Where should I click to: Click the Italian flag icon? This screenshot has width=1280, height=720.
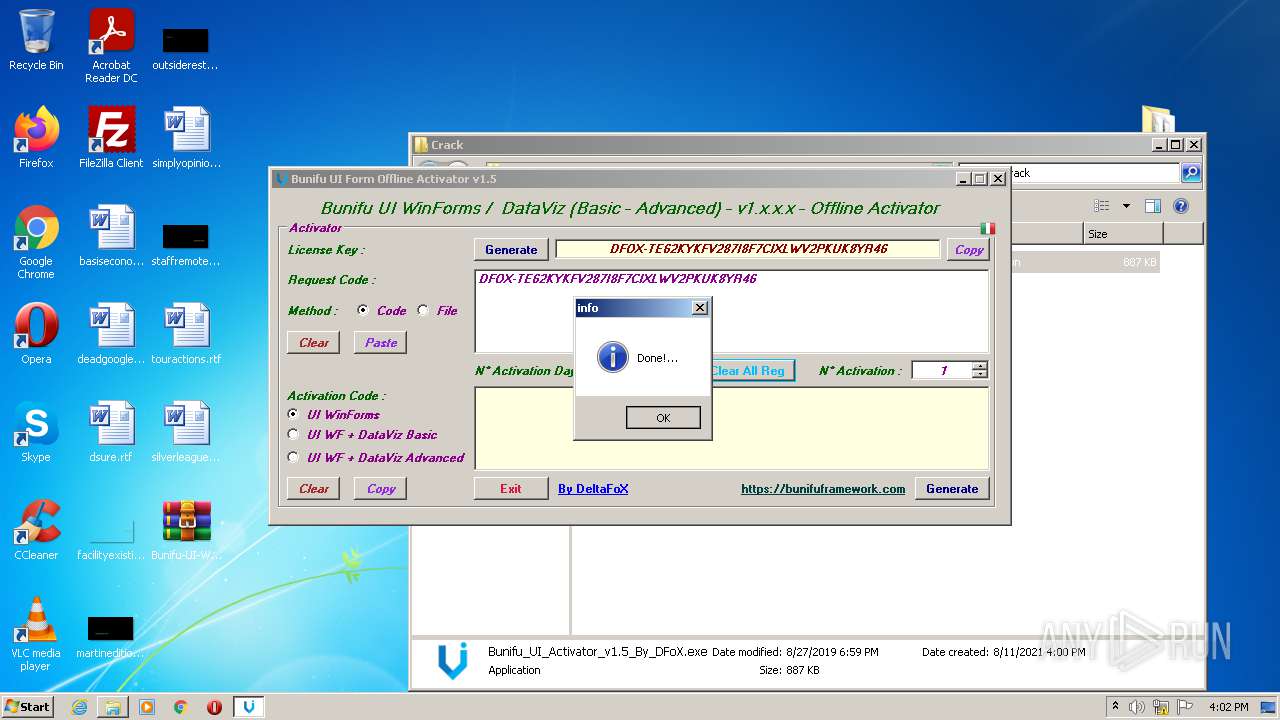[988, 228]
